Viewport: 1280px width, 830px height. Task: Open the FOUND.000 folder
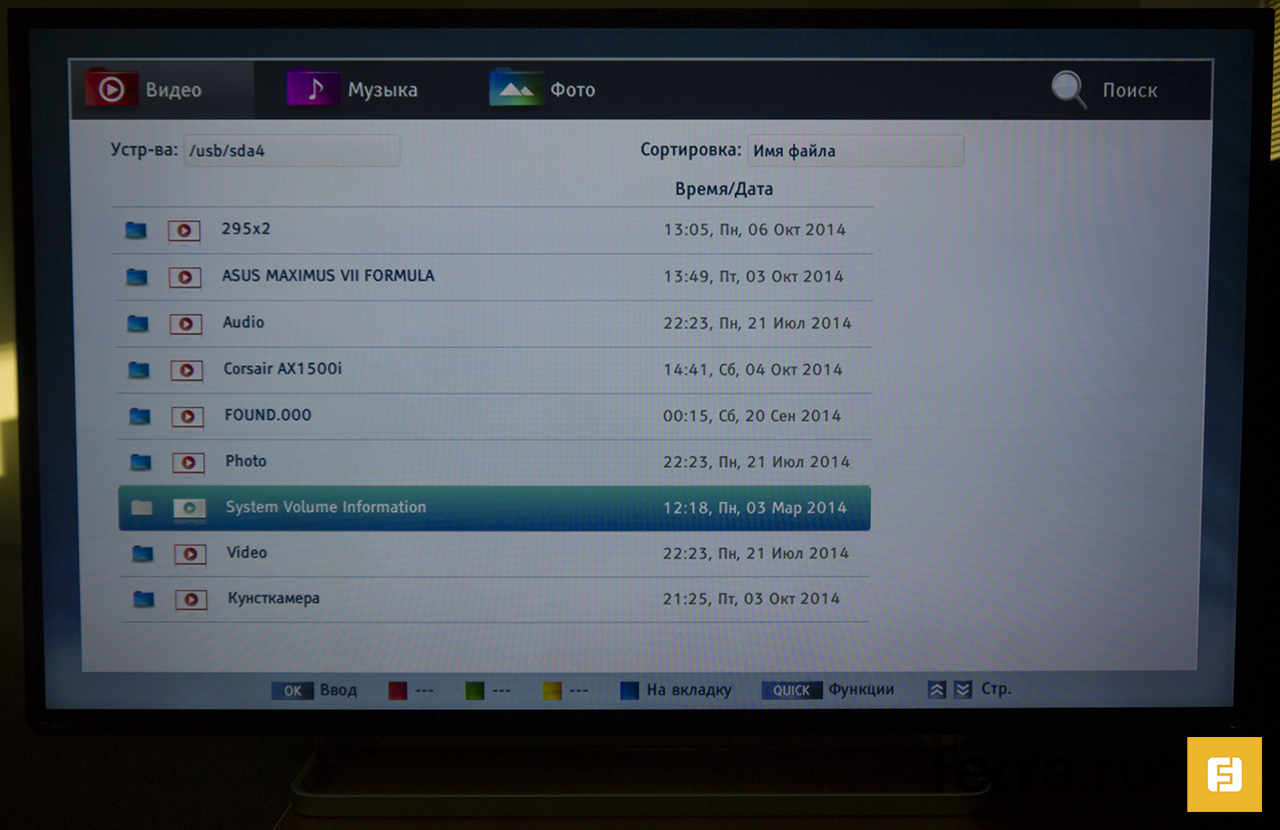(494, 416)
